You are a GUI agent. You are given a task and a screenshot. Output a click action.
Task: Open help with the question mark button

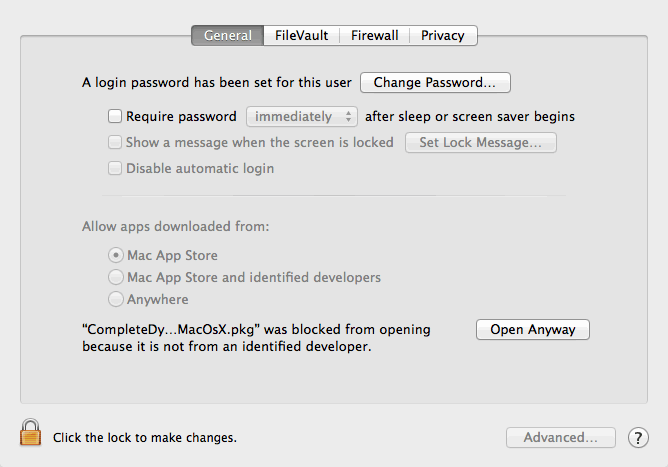point(638,438)
